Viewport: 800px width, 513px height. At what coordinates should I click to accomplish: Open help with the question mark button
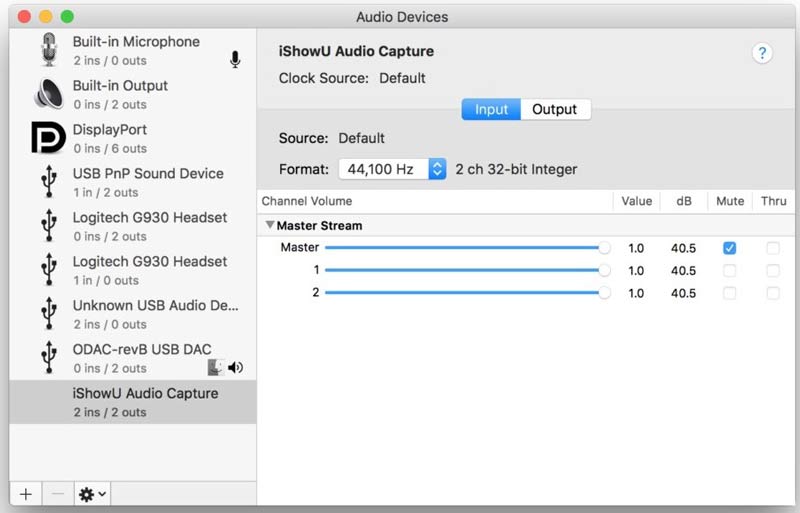762,53
